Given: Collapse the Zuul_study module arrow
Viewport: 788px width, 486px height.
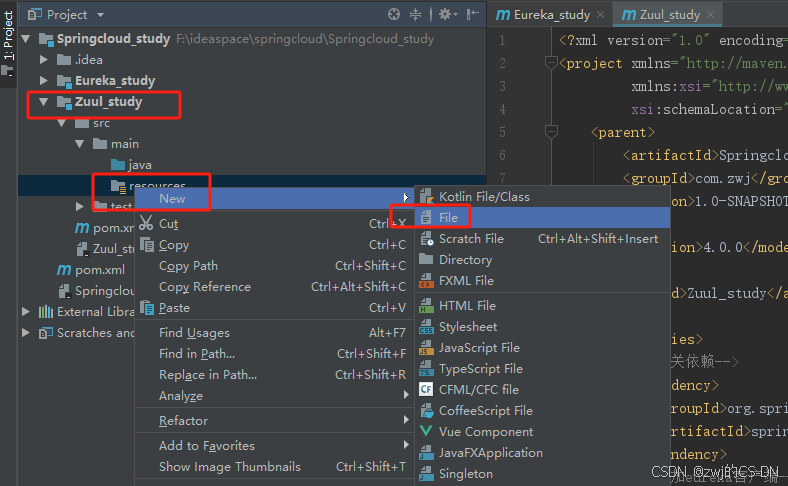Looking at the screenshot, I should click(44, 102).
